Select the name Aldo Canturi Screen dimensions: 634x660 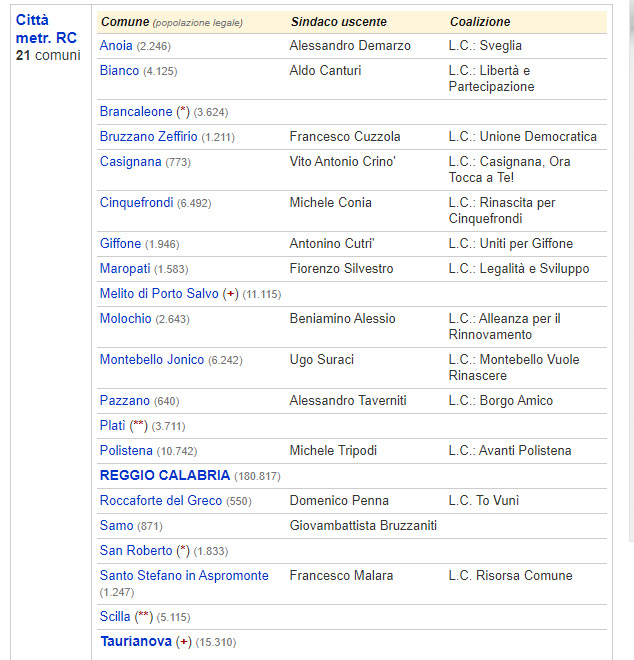click(x=325, y=70)
